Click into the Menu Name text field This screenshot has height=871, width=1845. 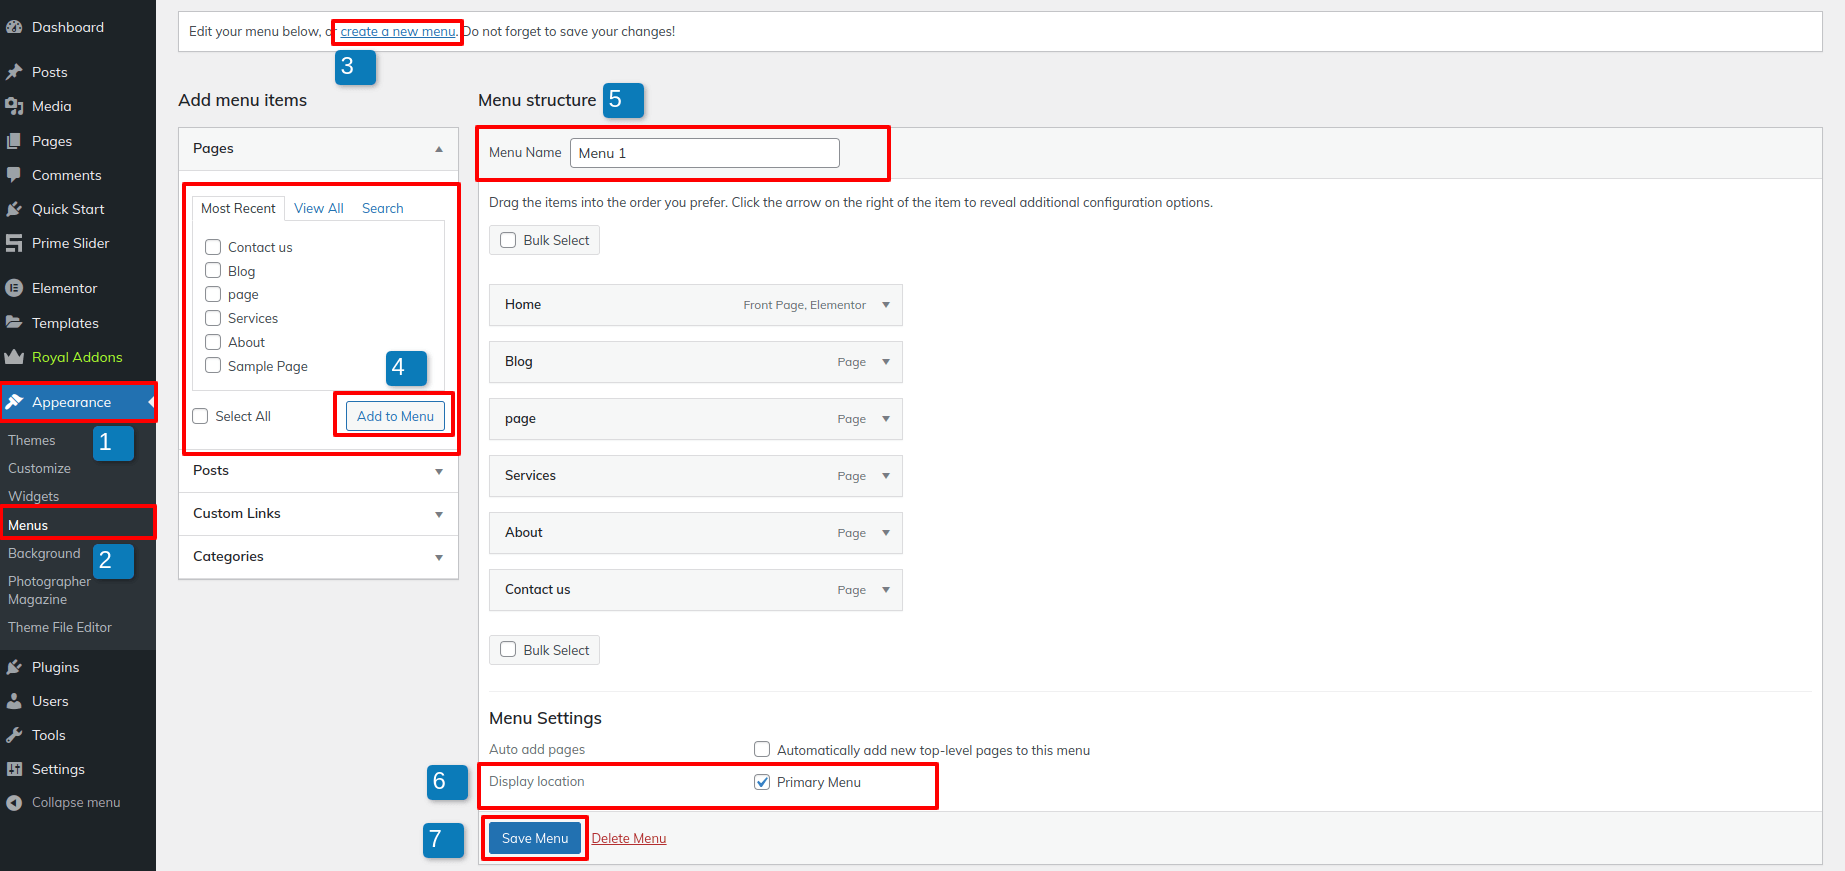click(x=704, y=153)
